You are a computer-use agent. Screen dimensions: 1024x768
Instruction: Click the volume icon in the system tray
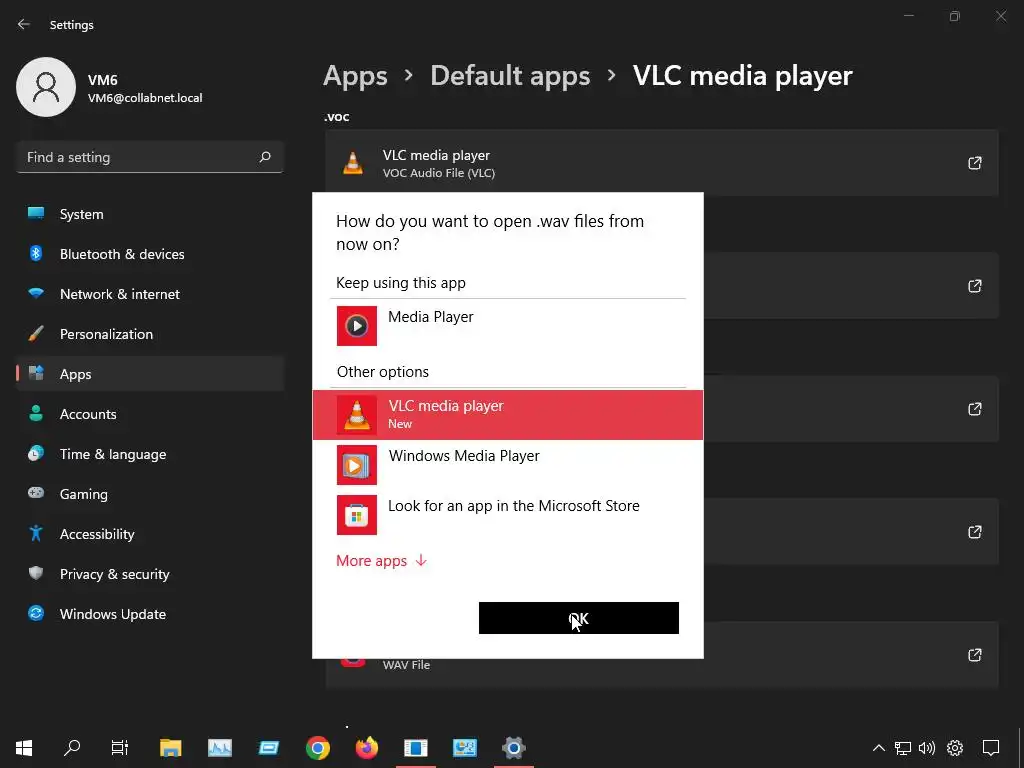tap(927, 748)
